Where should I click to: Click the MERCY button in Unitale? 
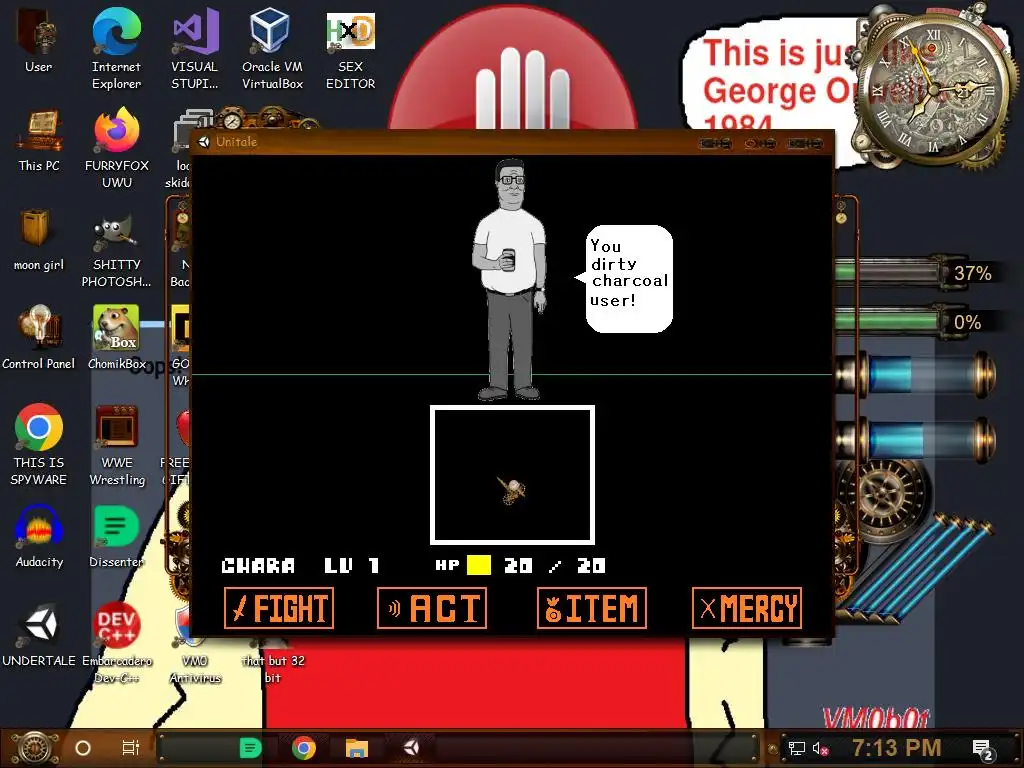(x=746, y=608)
